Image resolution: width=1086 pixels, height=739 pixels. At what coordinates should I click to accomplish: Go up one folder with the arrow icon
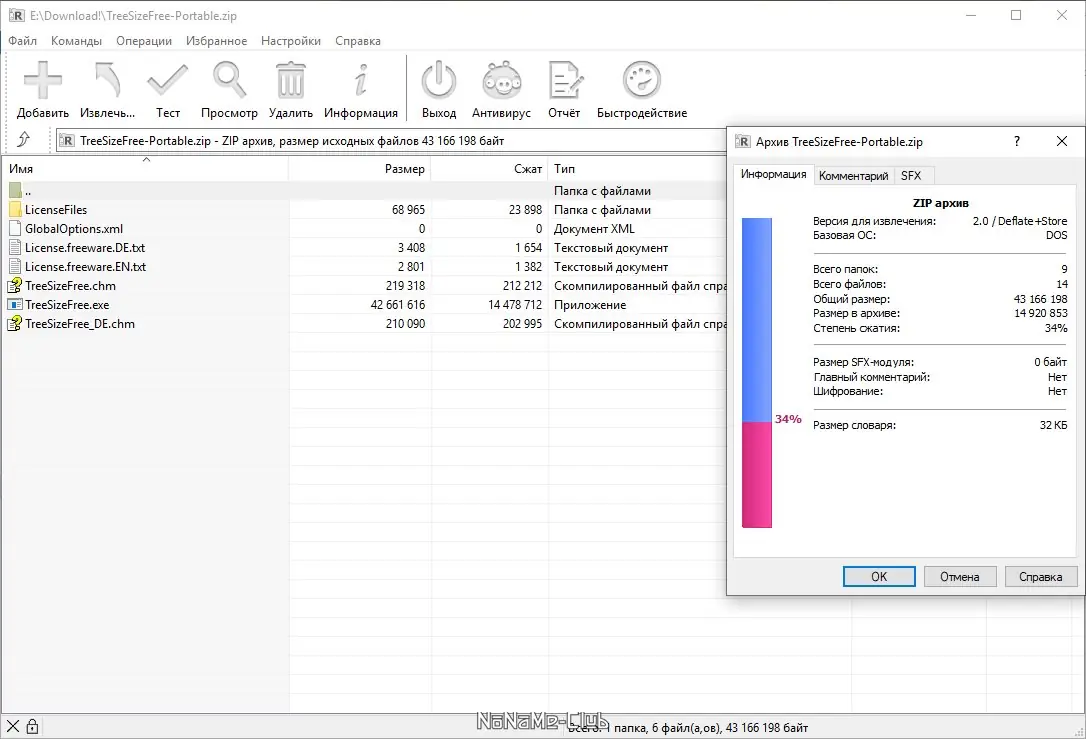point(24,140)
